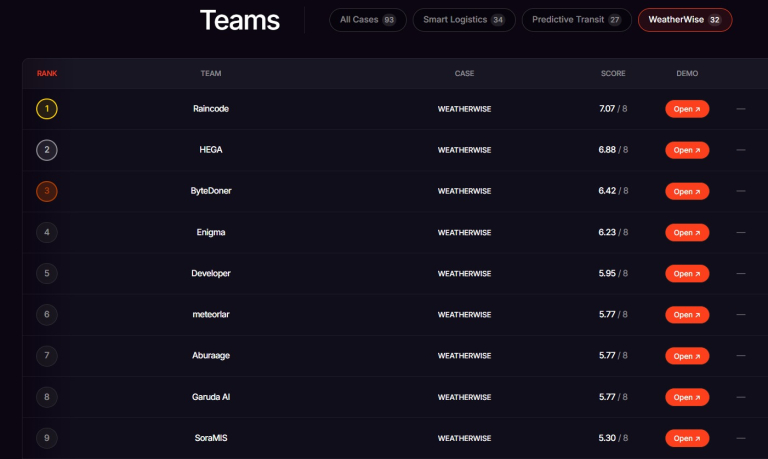Click the rank 9 badge icon
Screen dimensions: 768x459
46,438
